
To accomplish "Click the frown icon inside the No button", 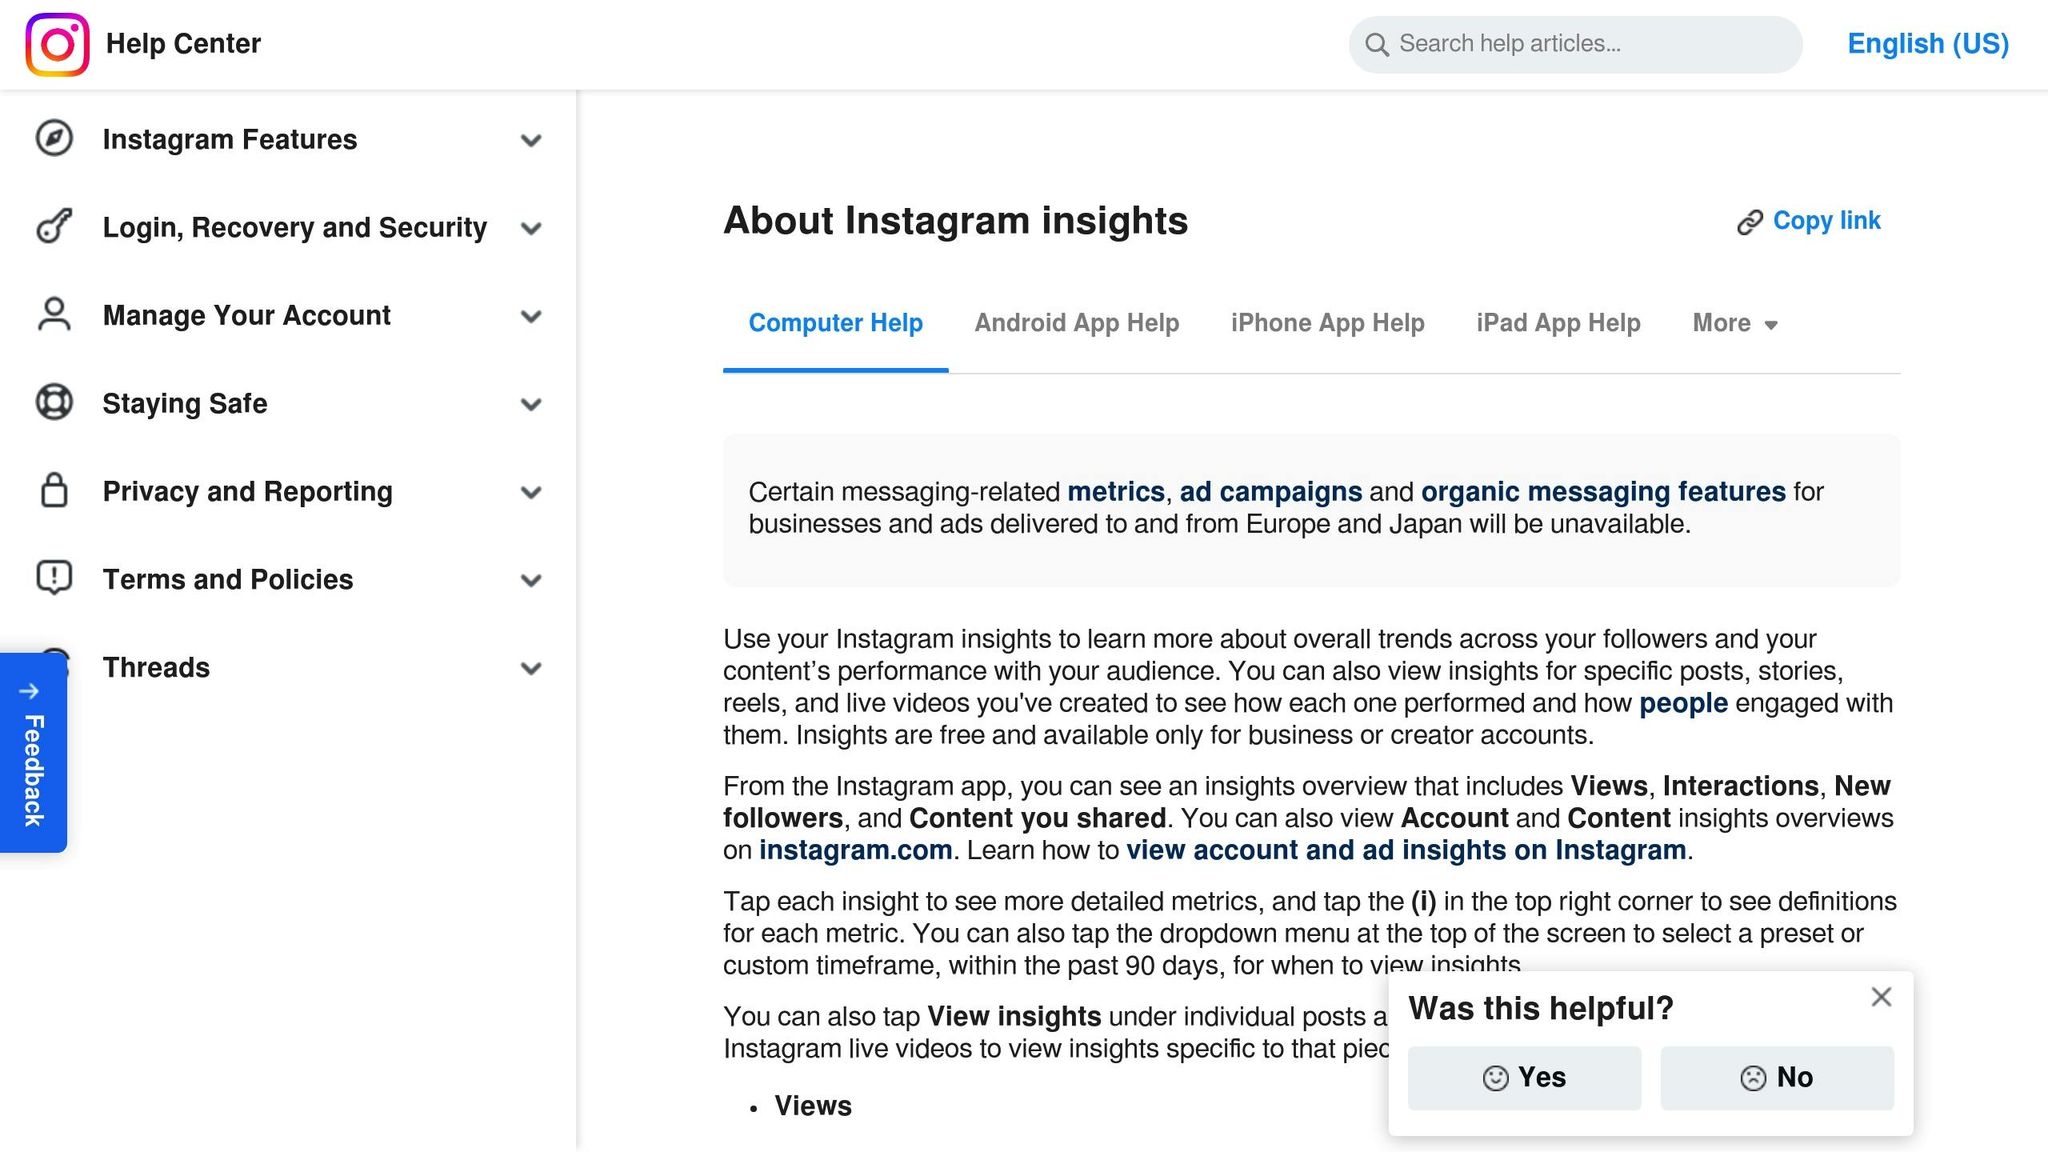I will (x=1755, y=1078).
